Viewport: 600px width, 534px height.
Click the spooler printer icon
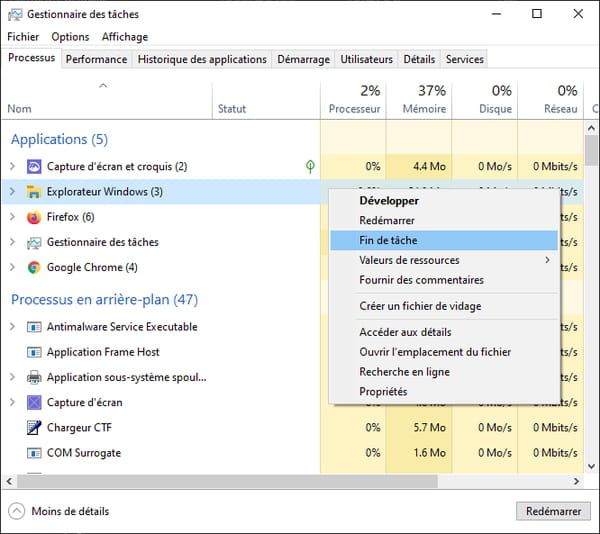pos(34,377)
